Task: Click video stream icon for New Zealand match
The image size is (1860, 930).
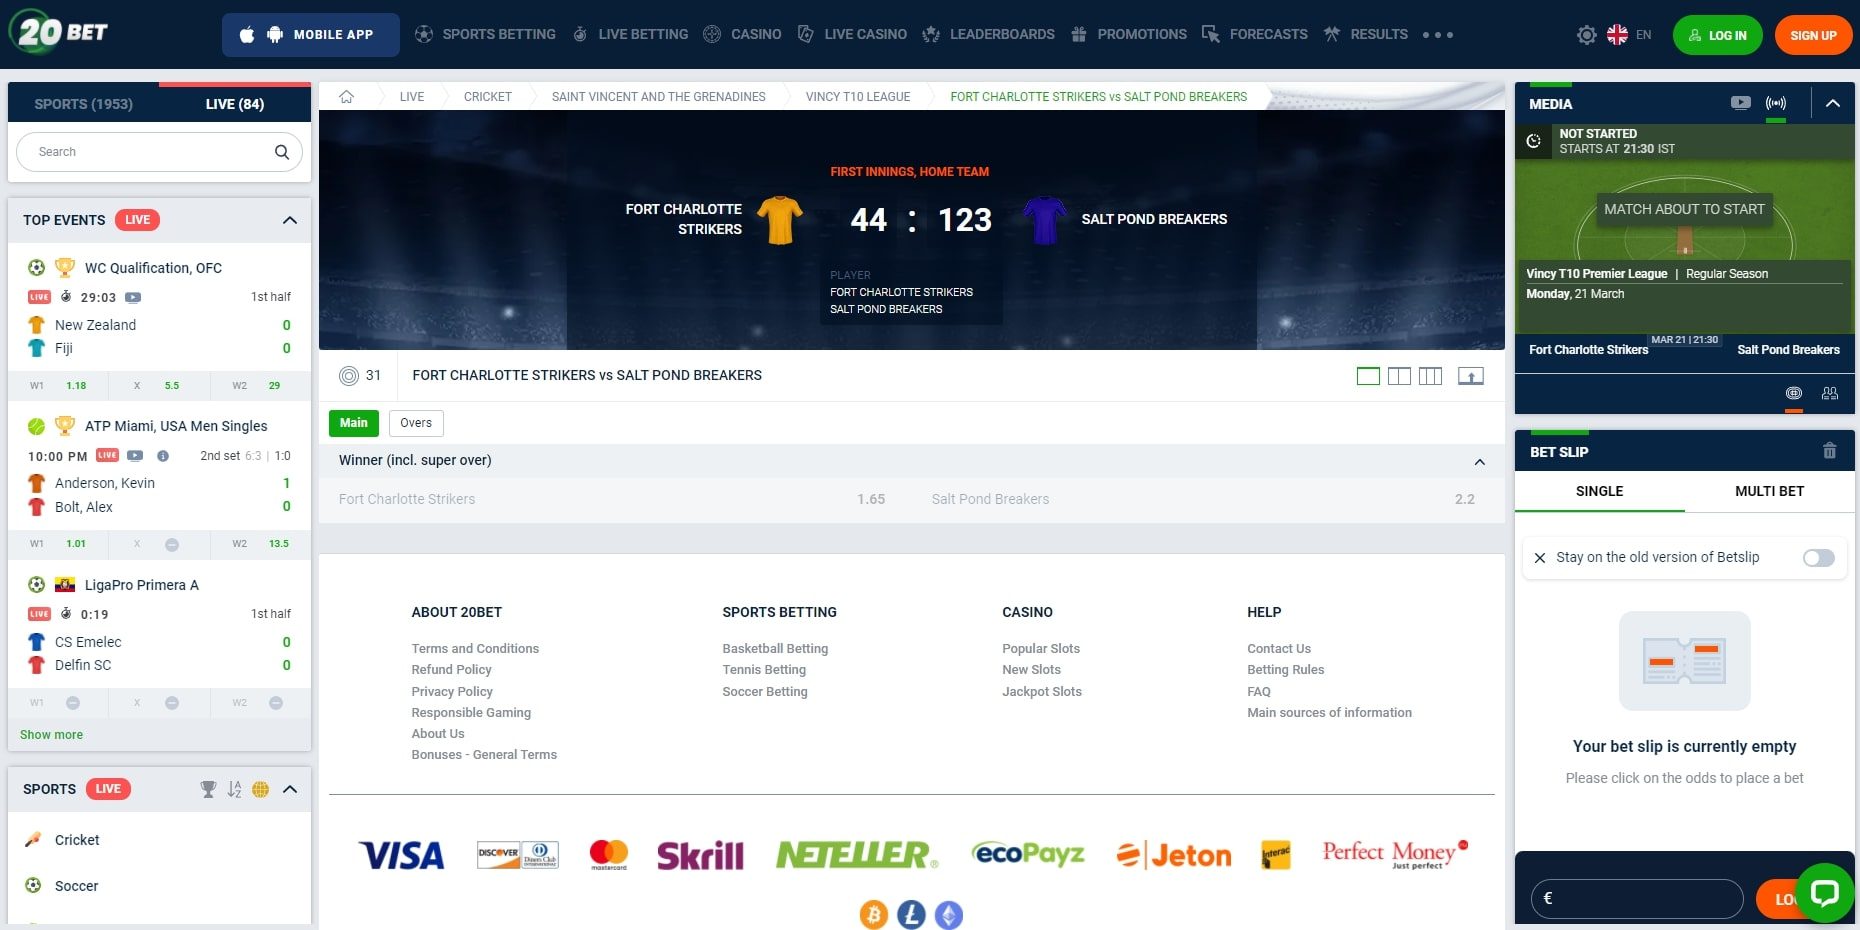Action: (133, 297)
